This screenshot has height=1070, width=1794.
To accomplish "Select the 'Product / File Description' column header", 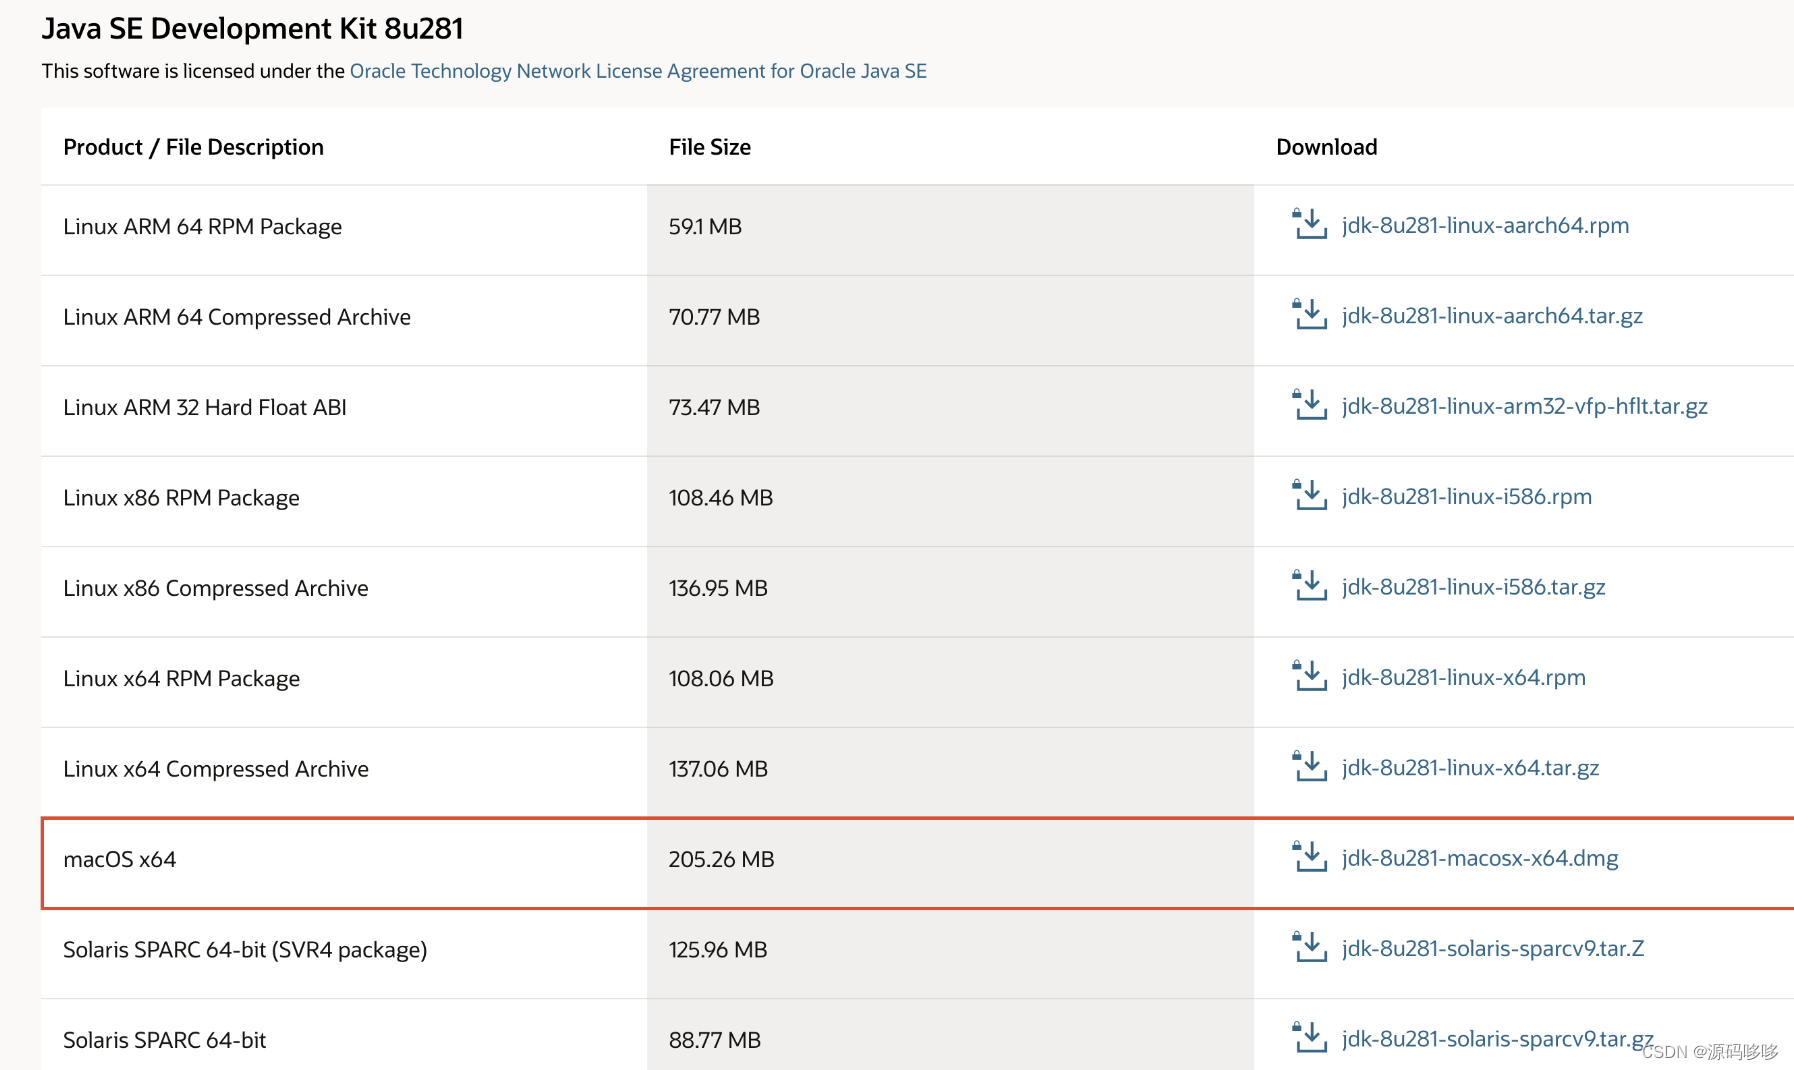I will (193, 147).
